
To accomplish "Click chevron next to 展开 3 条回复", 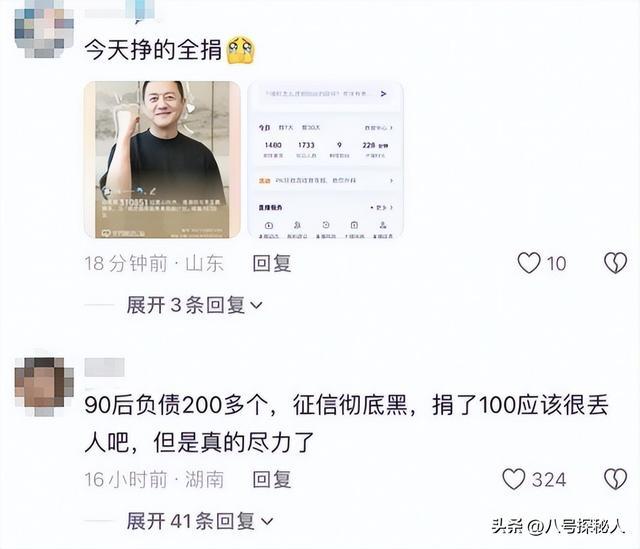I will (256, 305).
